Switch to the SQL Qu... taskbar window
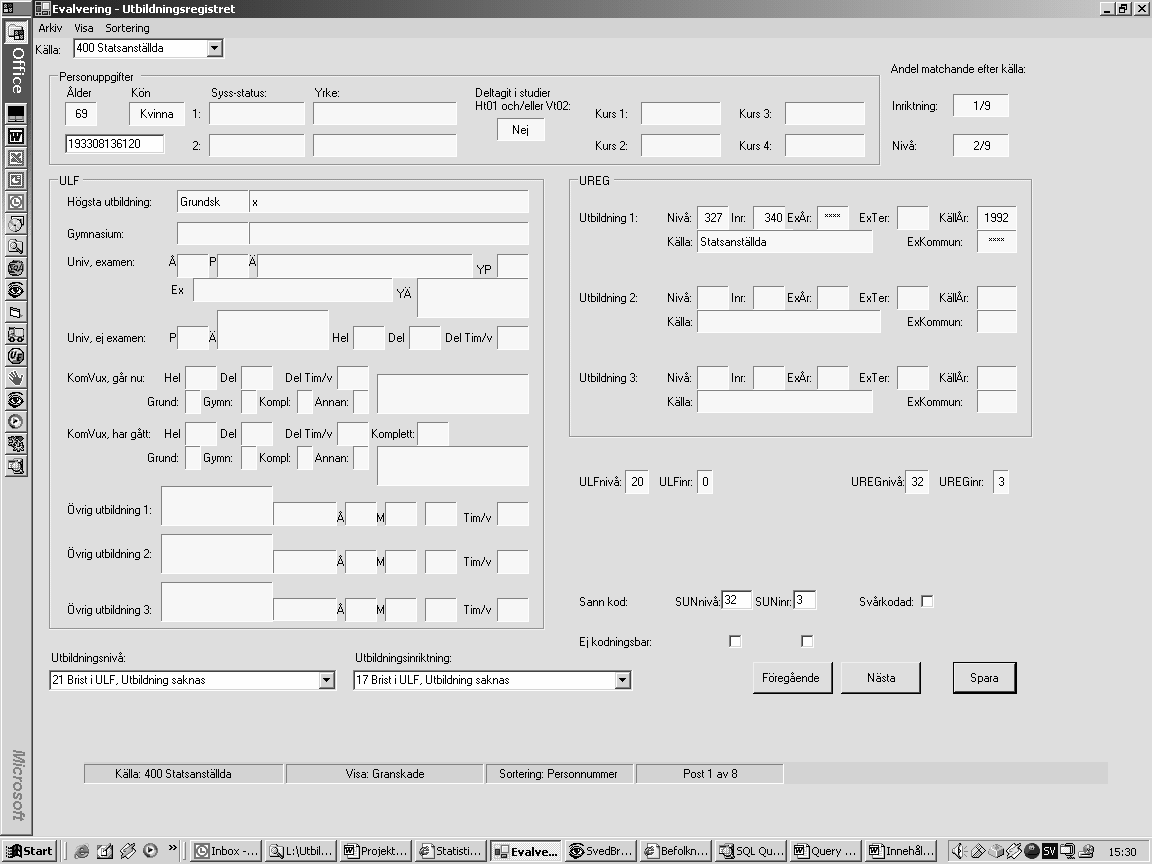Screen dimensions: 1152x864 751,851
